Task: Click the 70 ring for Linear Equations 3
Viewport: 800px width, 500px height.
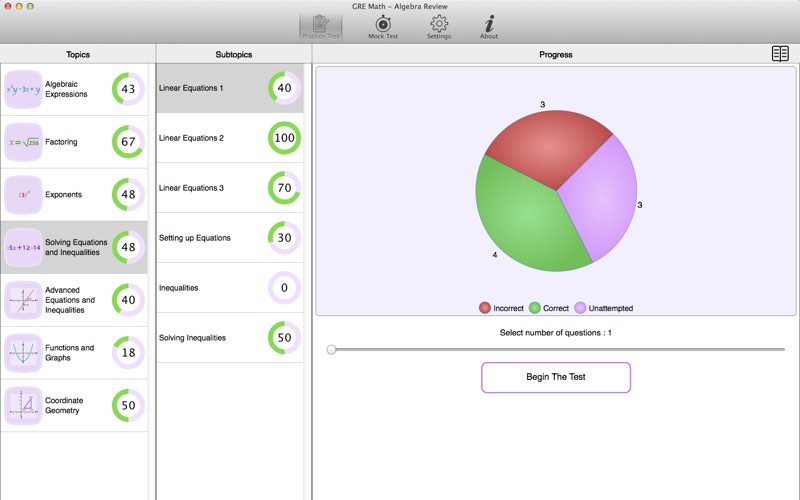Action: point(284,188)
